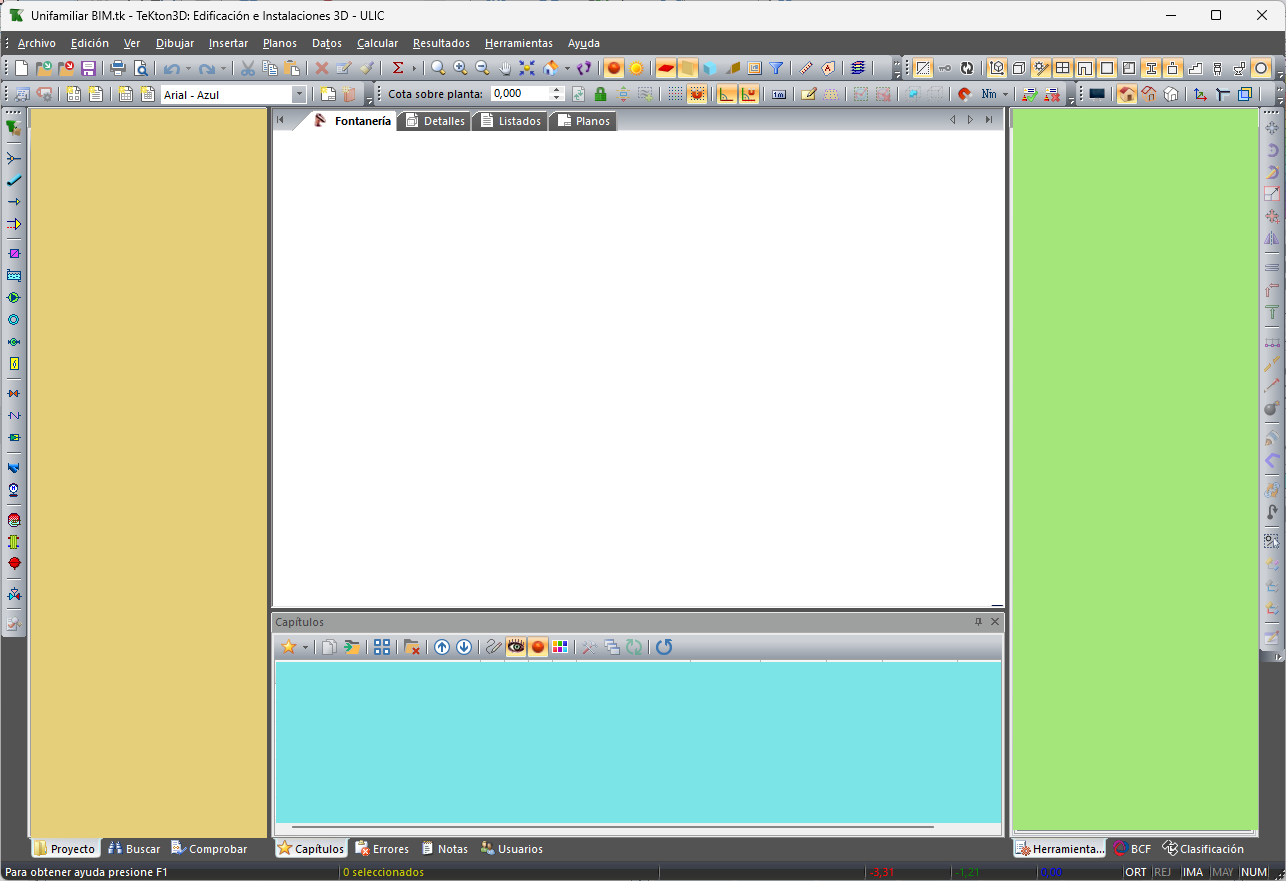Click the blue refresh arrow in Capítulos
Image resolution: width=1286 pixels, height=881 pixels.
(664, 647)
